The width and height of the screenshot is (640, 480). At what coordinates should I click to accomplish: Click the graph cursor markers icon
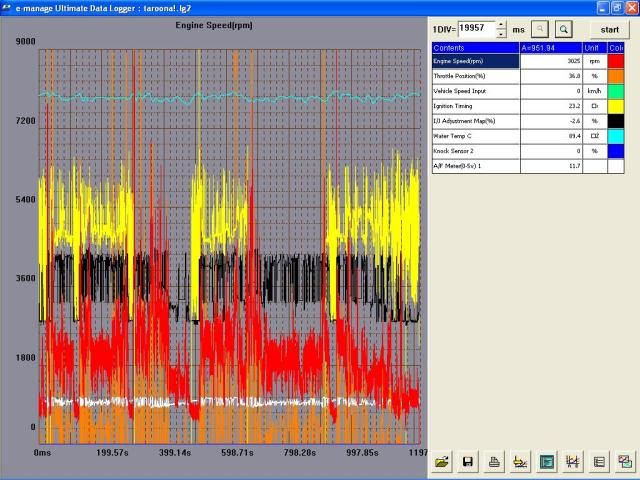click(572, 462)
